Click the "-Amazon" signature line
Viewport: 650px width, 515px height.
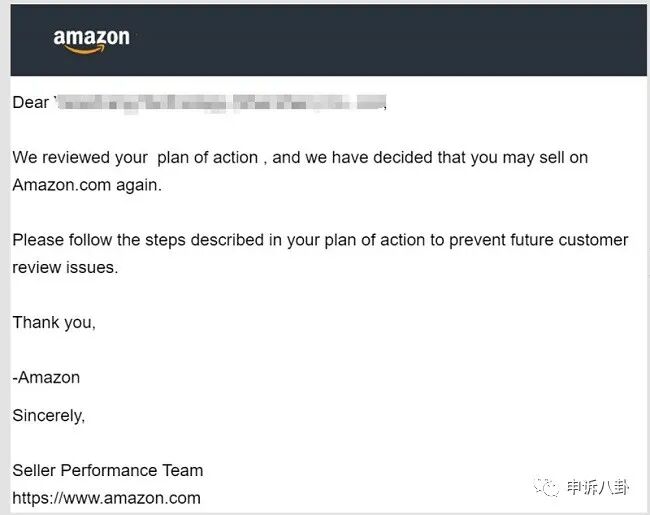pos(46,377)
